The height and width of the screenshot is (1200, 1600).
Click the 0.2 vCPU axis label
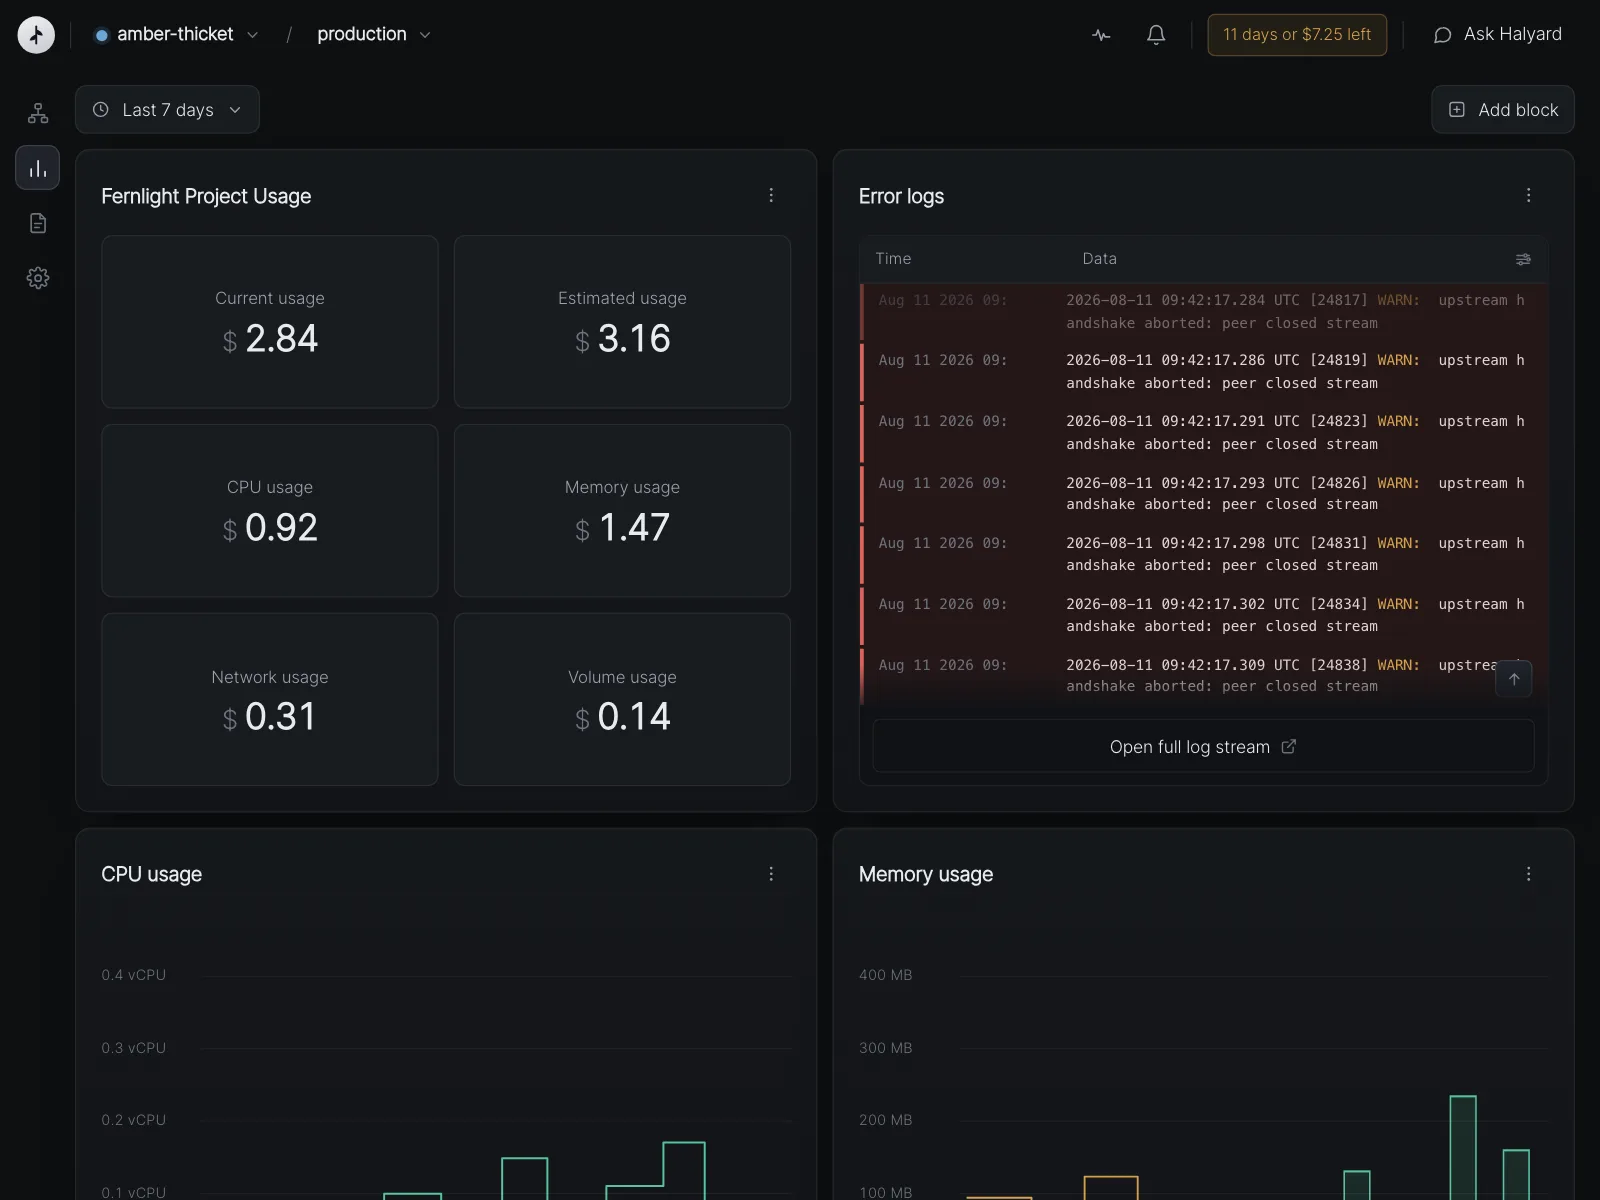click(134, 1120)
